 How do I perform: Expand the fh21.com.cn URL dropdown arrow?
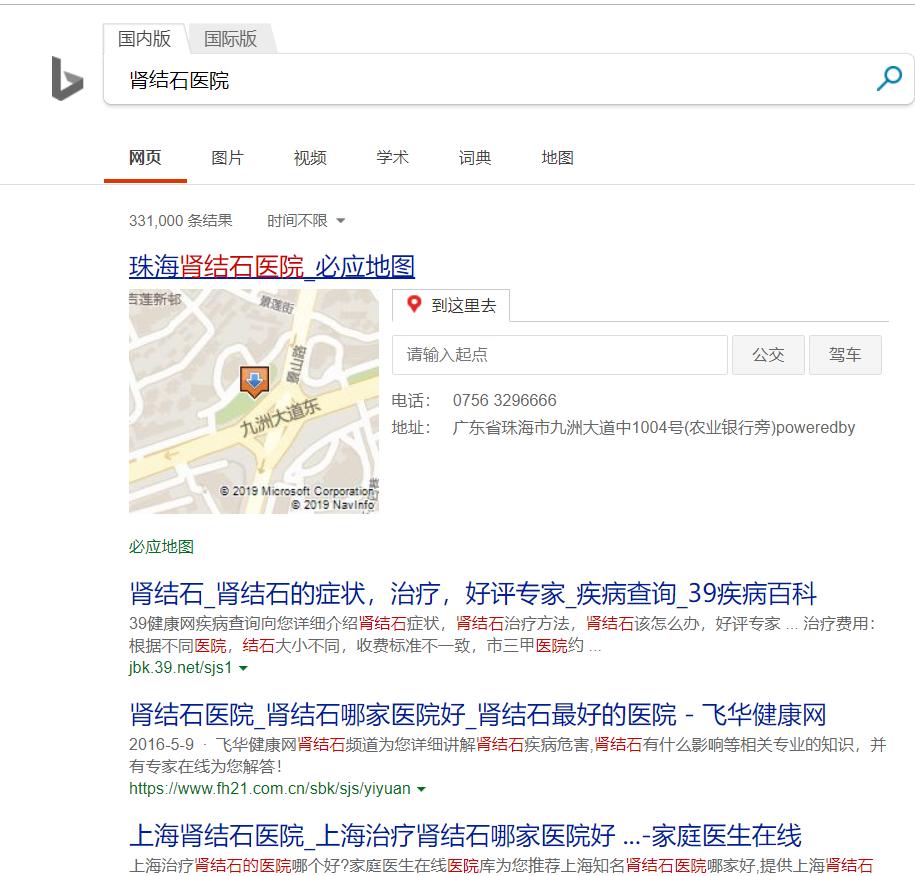pyautogui.click(x=420, y=789)
